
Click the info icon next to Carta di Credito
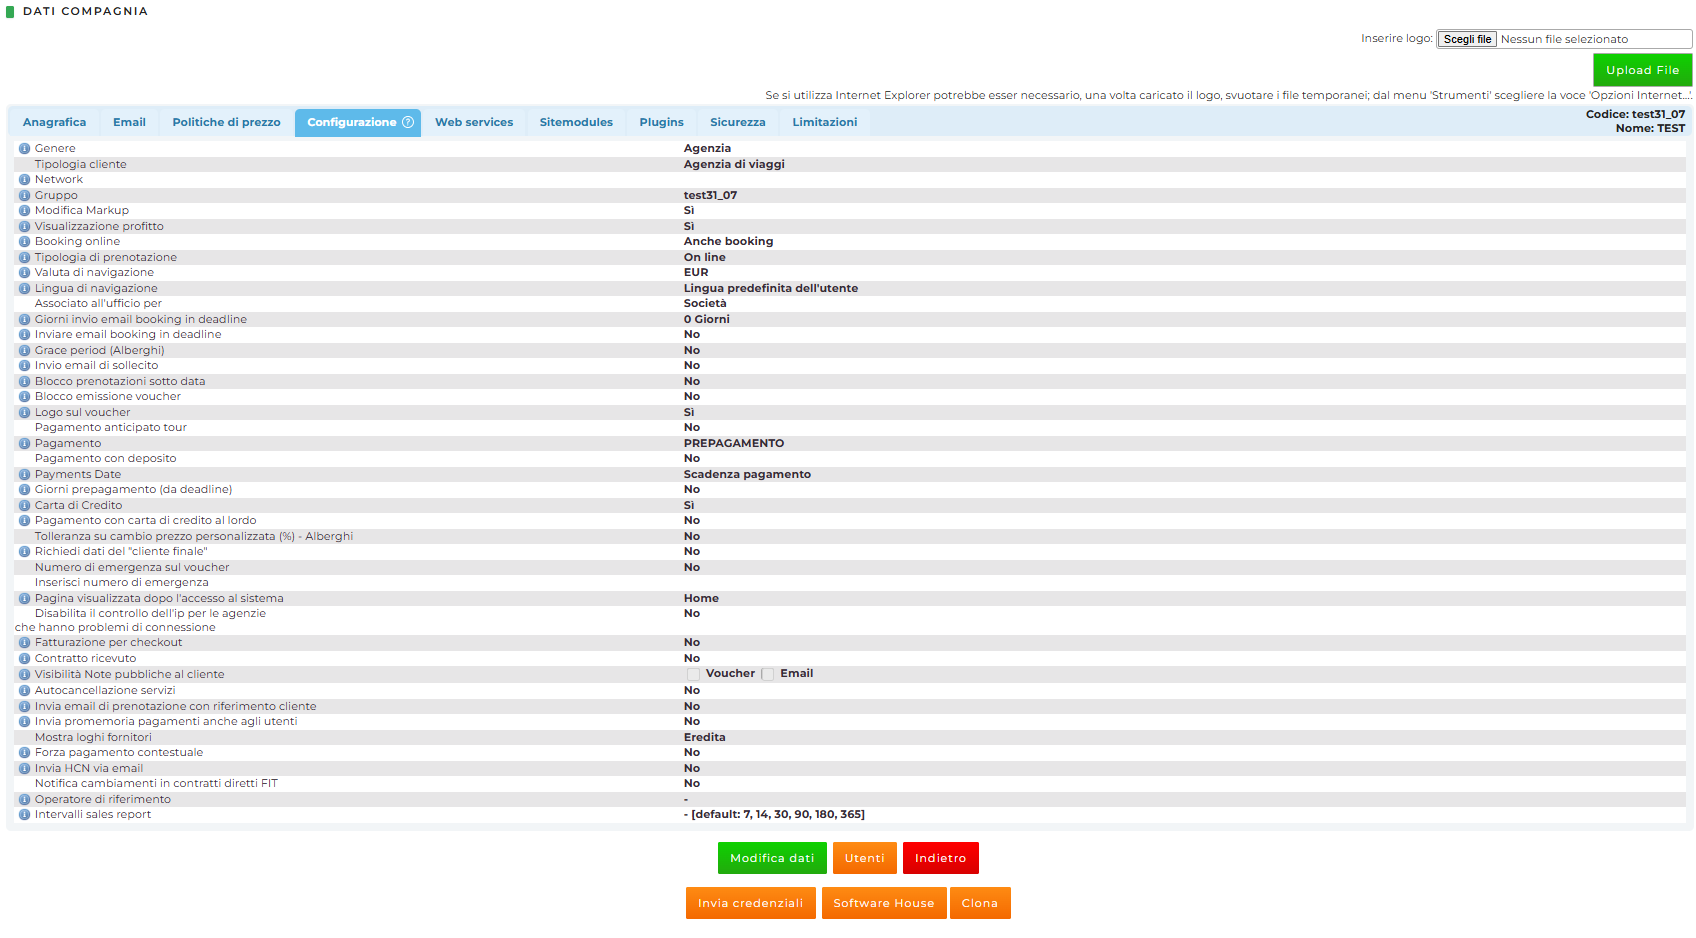[x=24, y=506]
